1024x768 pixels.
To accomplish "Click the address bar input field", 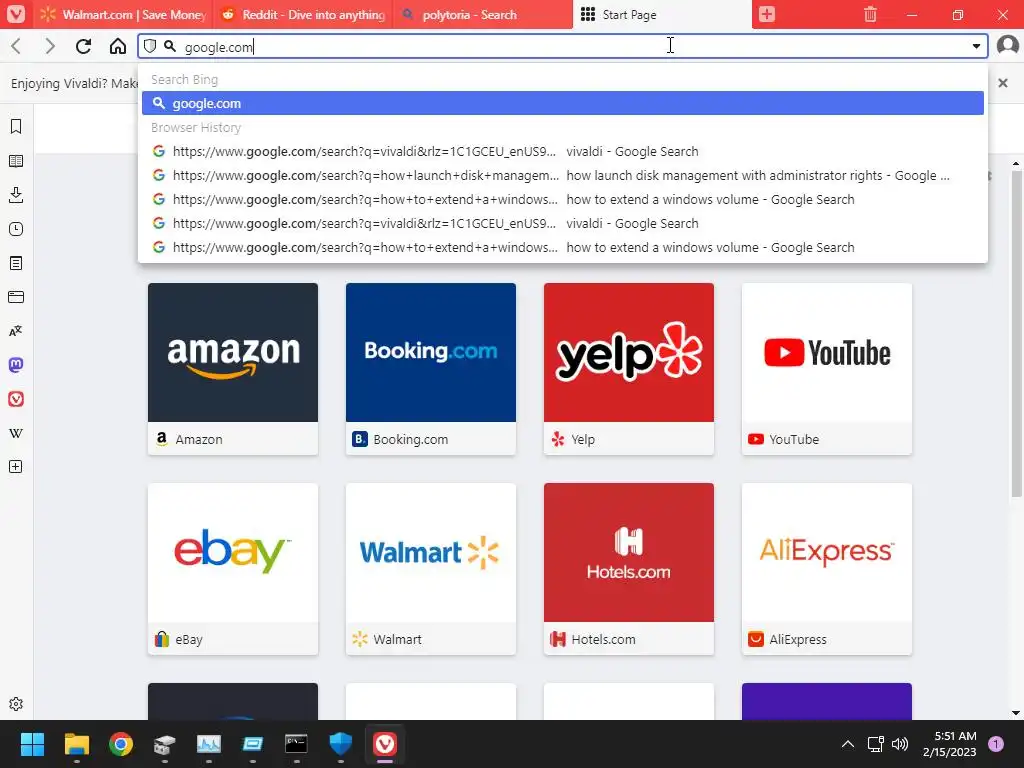I will (x=562, y=46).
